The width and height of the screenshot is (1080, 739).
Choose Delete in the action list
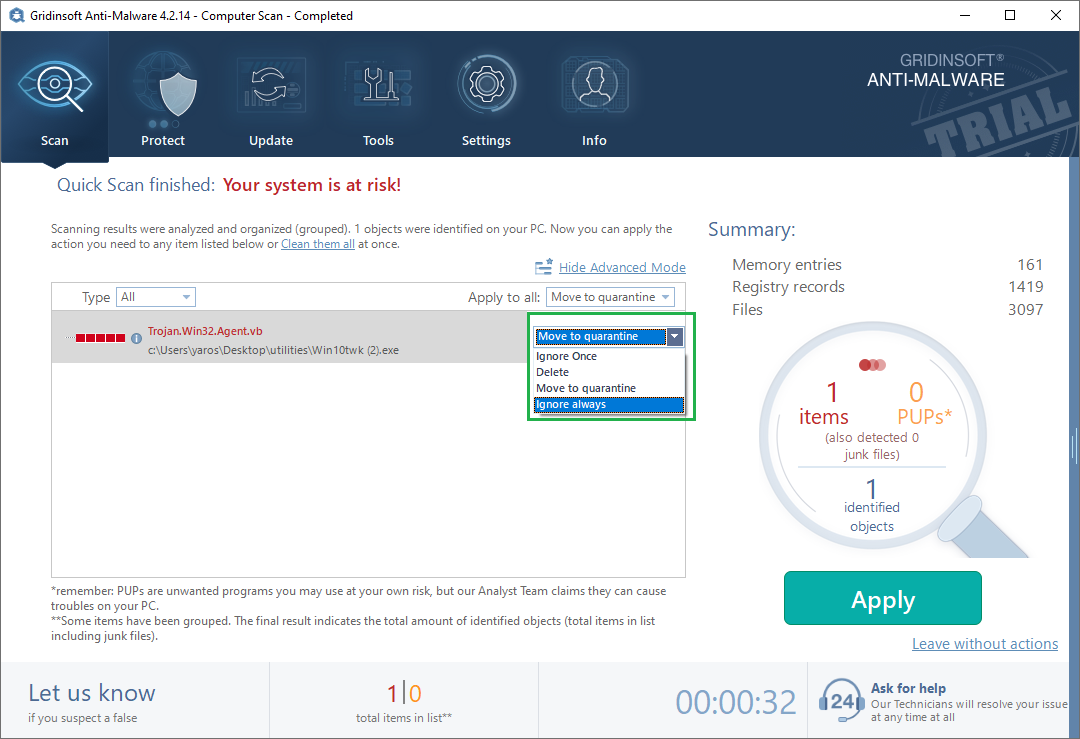[553, 372]
